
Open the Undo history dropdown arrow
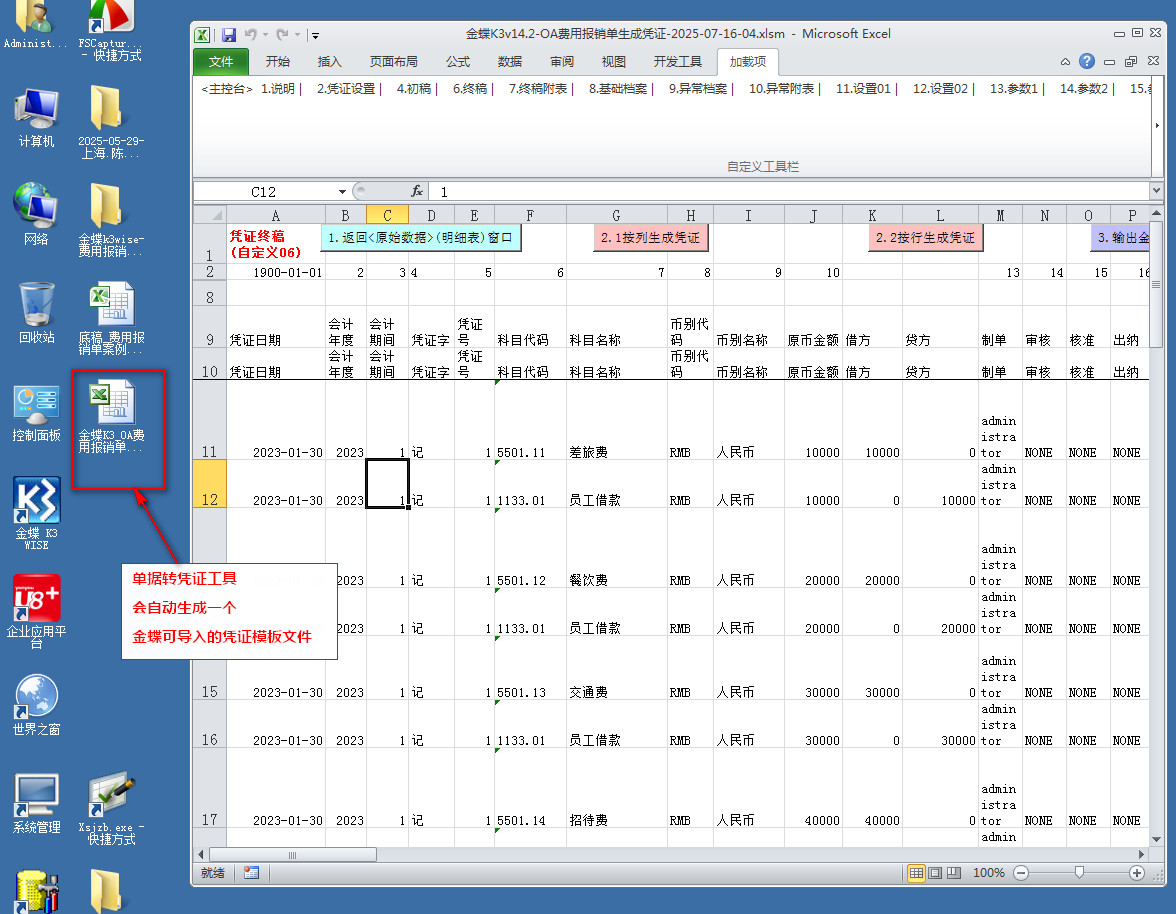[265, 34]
